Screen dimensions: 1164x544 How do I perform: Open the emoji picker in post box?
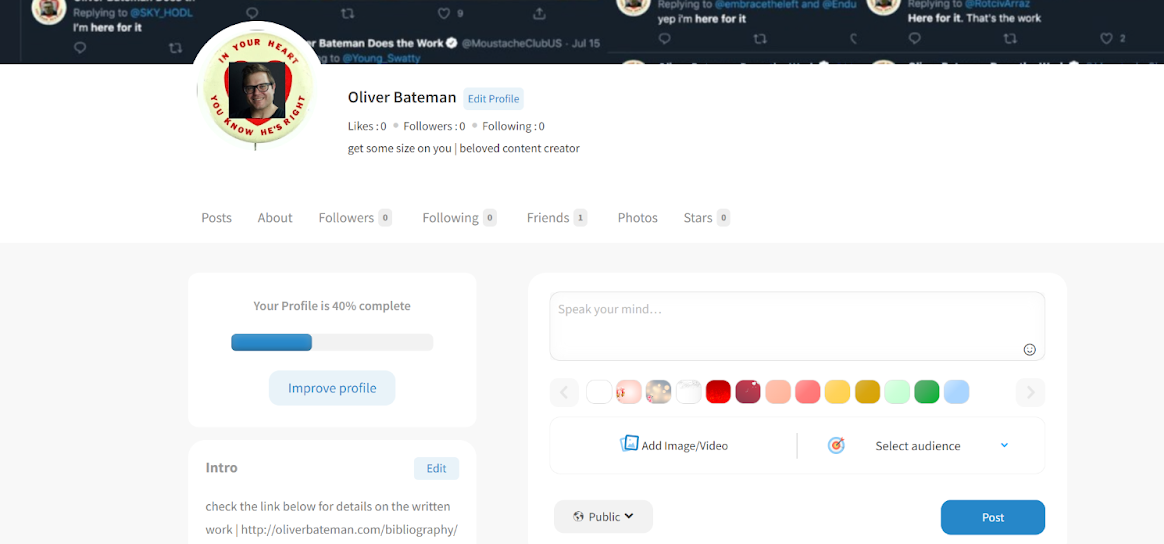[x=1029, y=350]
